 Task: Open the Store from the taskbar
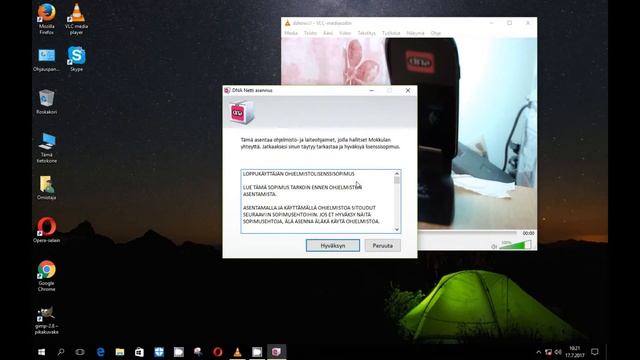[x=139, y=352]
